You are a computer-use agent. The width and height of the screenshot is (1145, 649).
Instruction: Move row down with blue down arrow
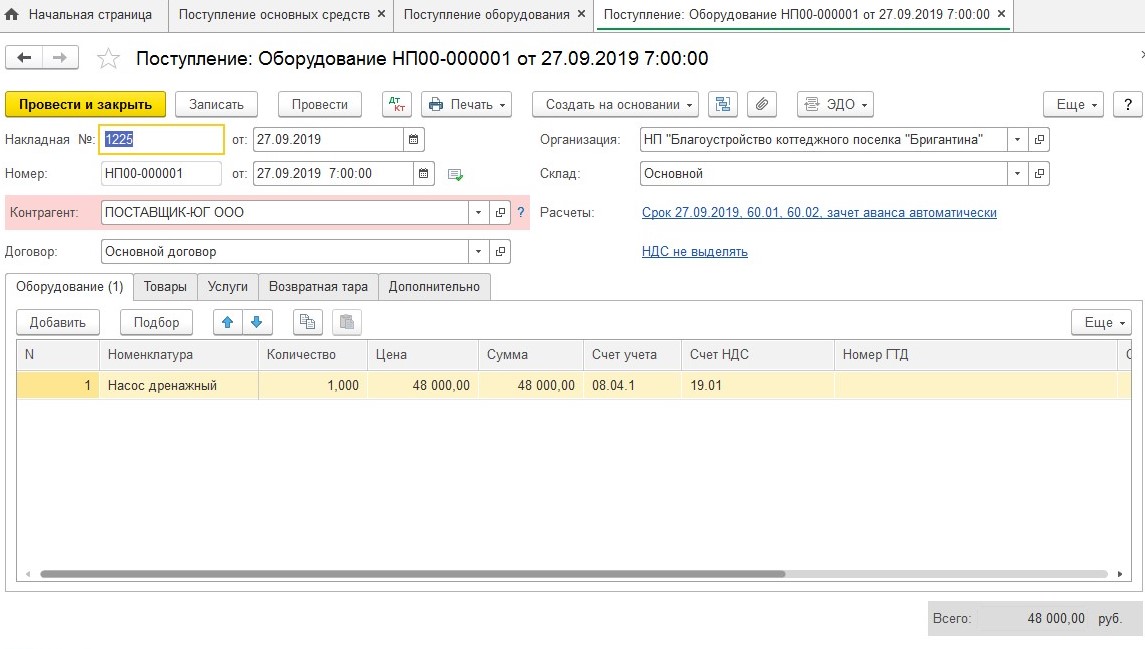click(x=257, y=322)
